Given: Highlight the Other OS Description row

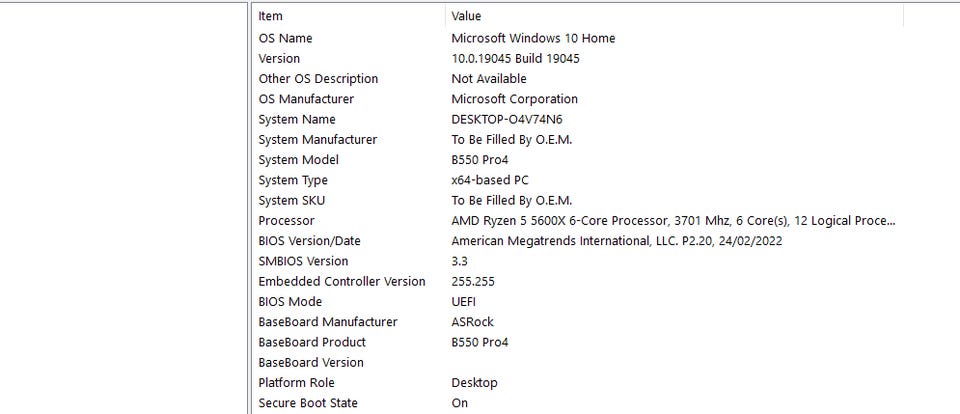Looking at the screenshot, I should [x=318, y=79].
